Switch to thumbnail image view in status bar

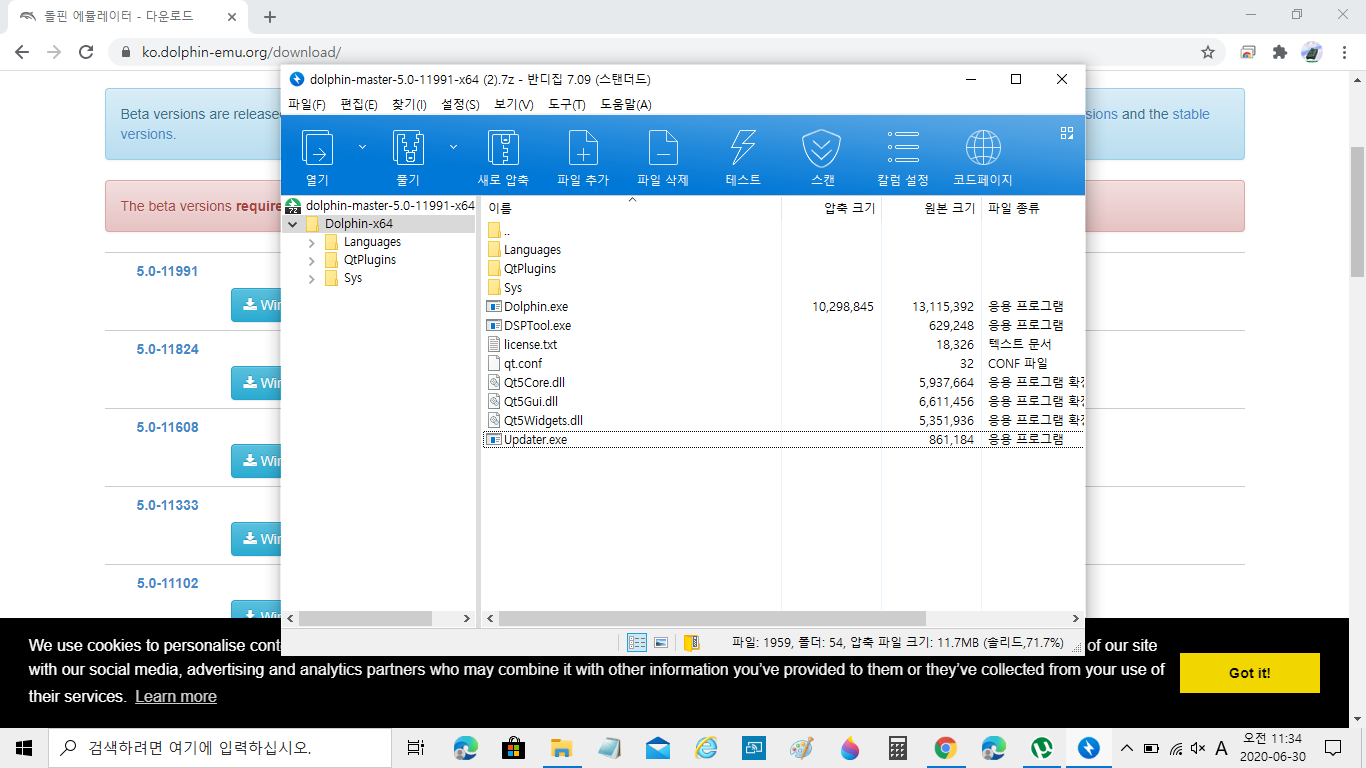point(661,642)
